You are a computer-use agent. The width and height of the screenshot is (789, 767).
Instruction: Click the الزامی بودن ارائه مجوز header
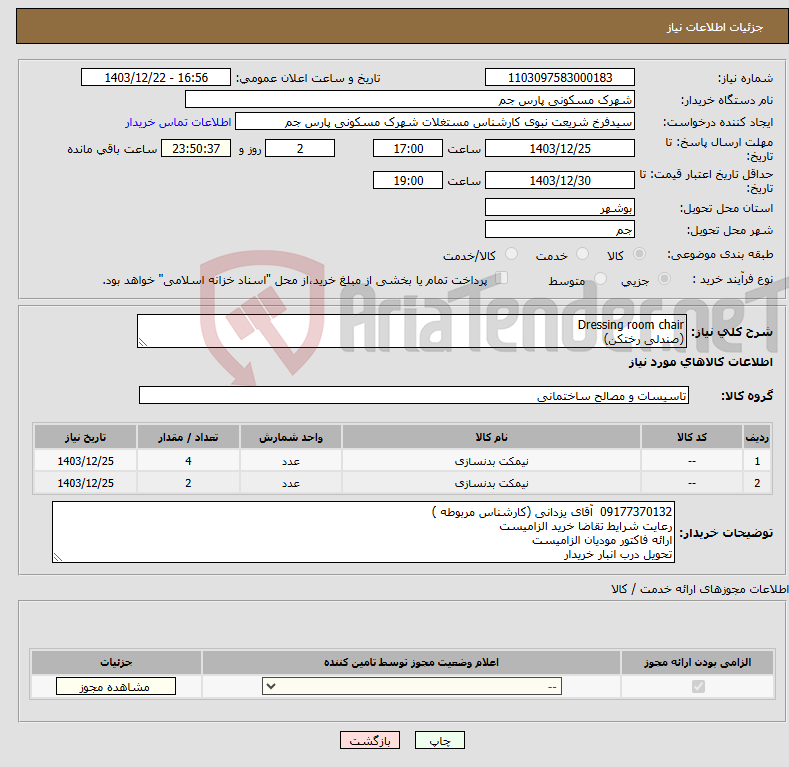[x=697, y=662]
